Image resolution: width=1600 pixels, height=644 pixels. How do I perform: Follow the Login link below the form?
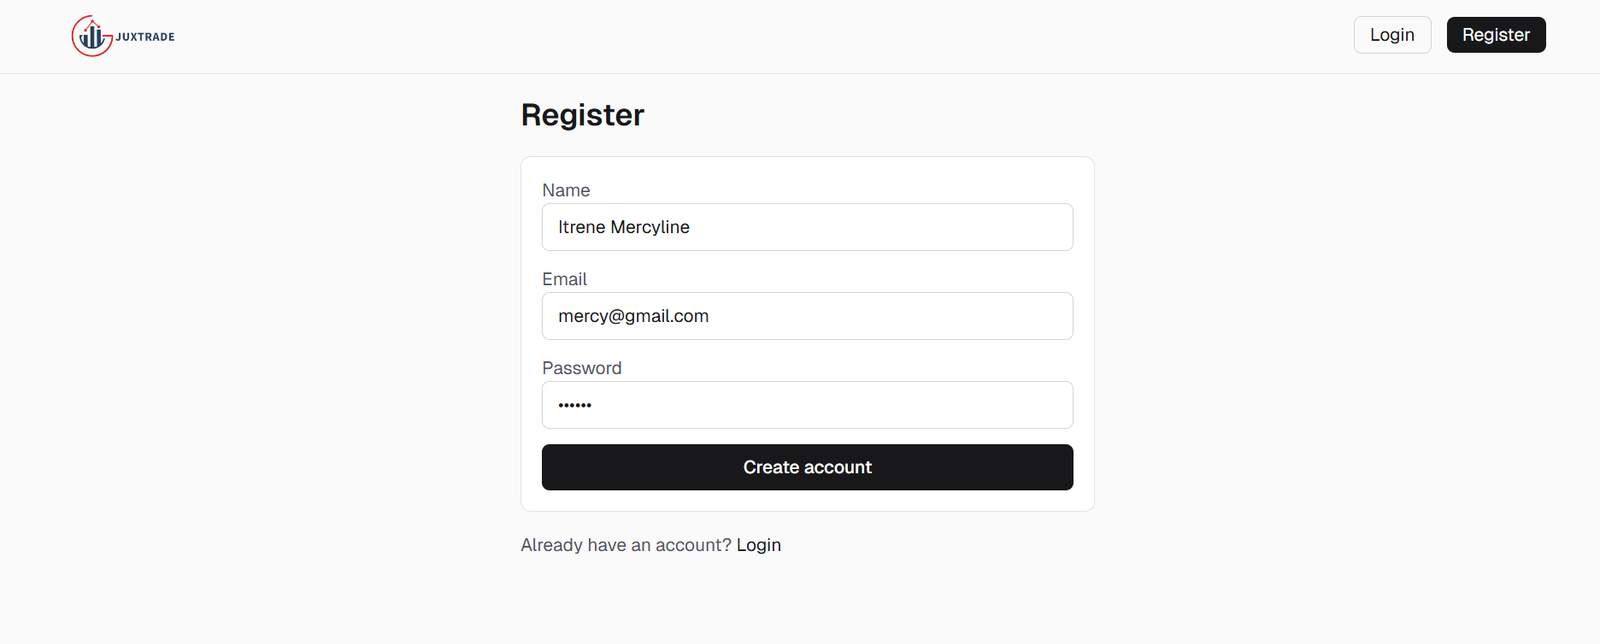point(759,545)
